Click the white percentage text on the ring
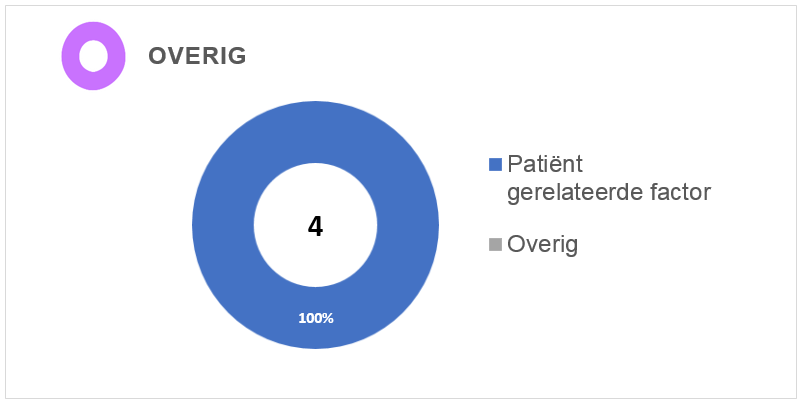The width and height of the screenshot is (803, 405). (x=316, y=318)
